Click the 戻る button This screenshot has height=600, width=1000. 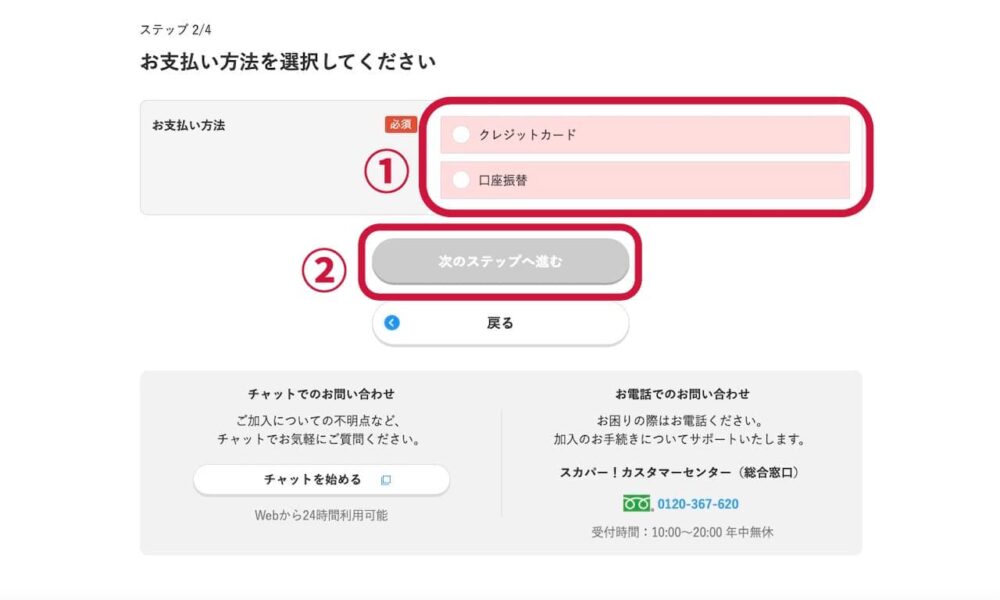[501, 323]
